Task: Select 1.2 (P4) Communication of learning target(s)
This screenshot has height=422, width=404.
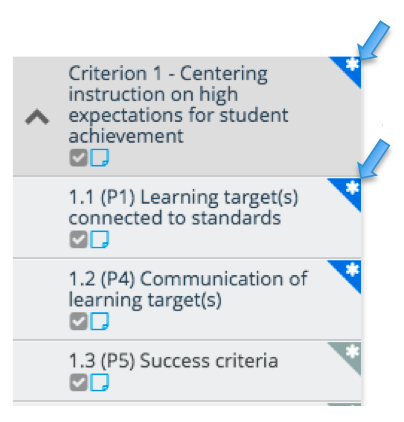Action: point(188,289)
